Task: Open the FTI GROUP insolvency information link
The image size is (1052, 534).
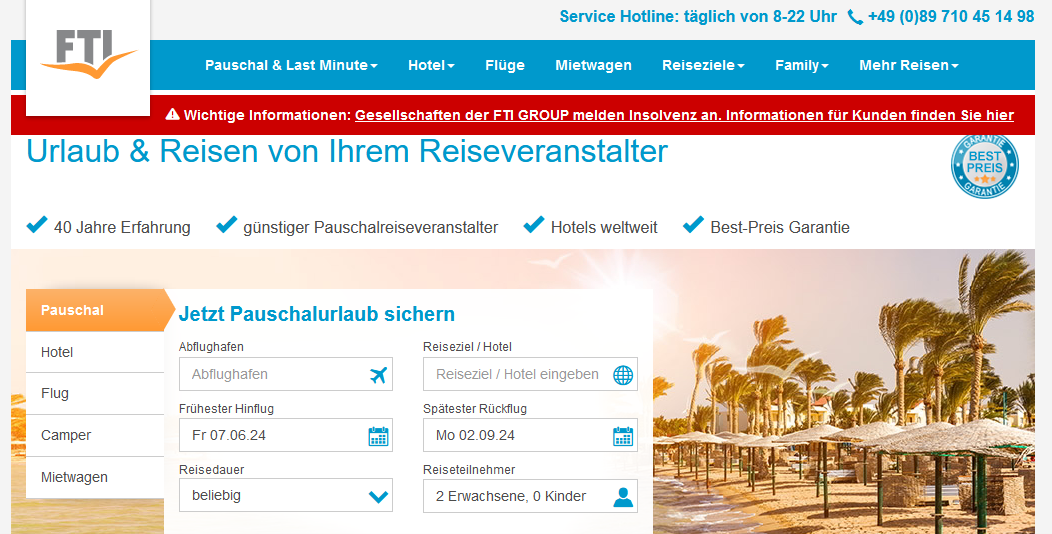Action: pos(684,115)
